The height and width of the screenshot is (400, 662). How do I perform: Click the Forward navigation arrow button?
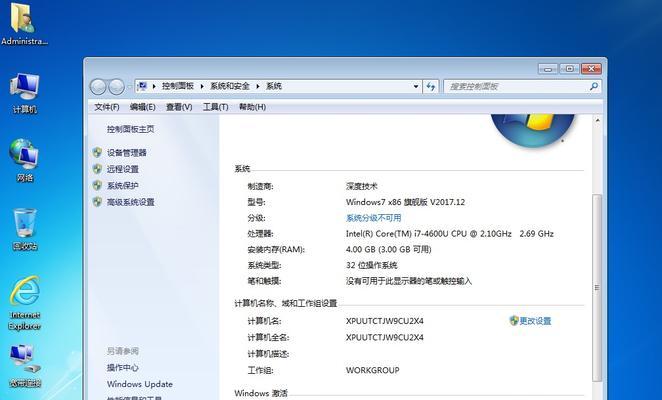point(116,87)
